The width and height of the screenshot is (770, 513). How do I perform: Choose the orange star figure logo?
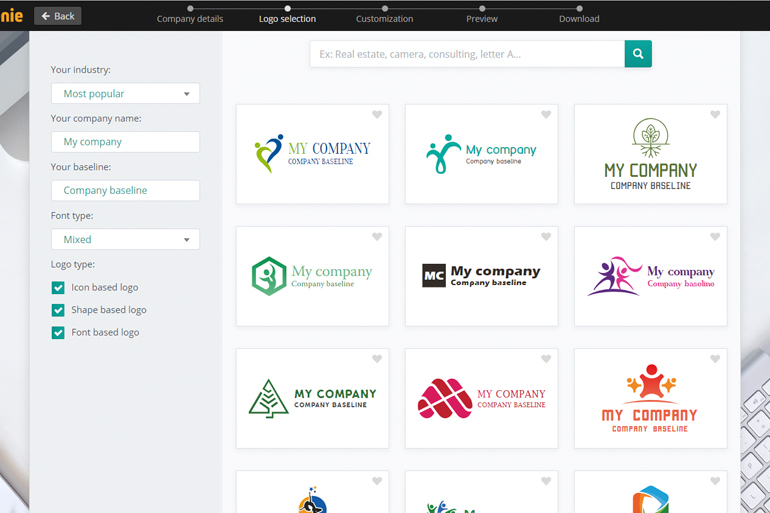pyautogui.click(x=651, y=398)
